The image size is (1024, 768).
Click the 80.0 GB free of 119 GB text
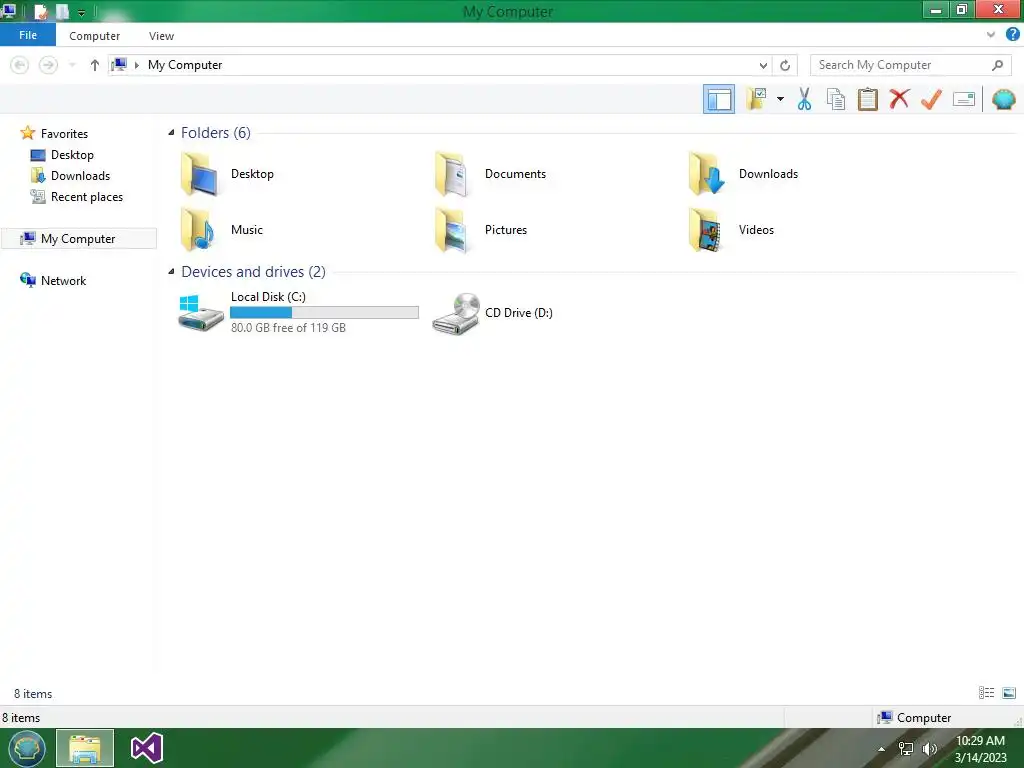click(x=288, y=328)
